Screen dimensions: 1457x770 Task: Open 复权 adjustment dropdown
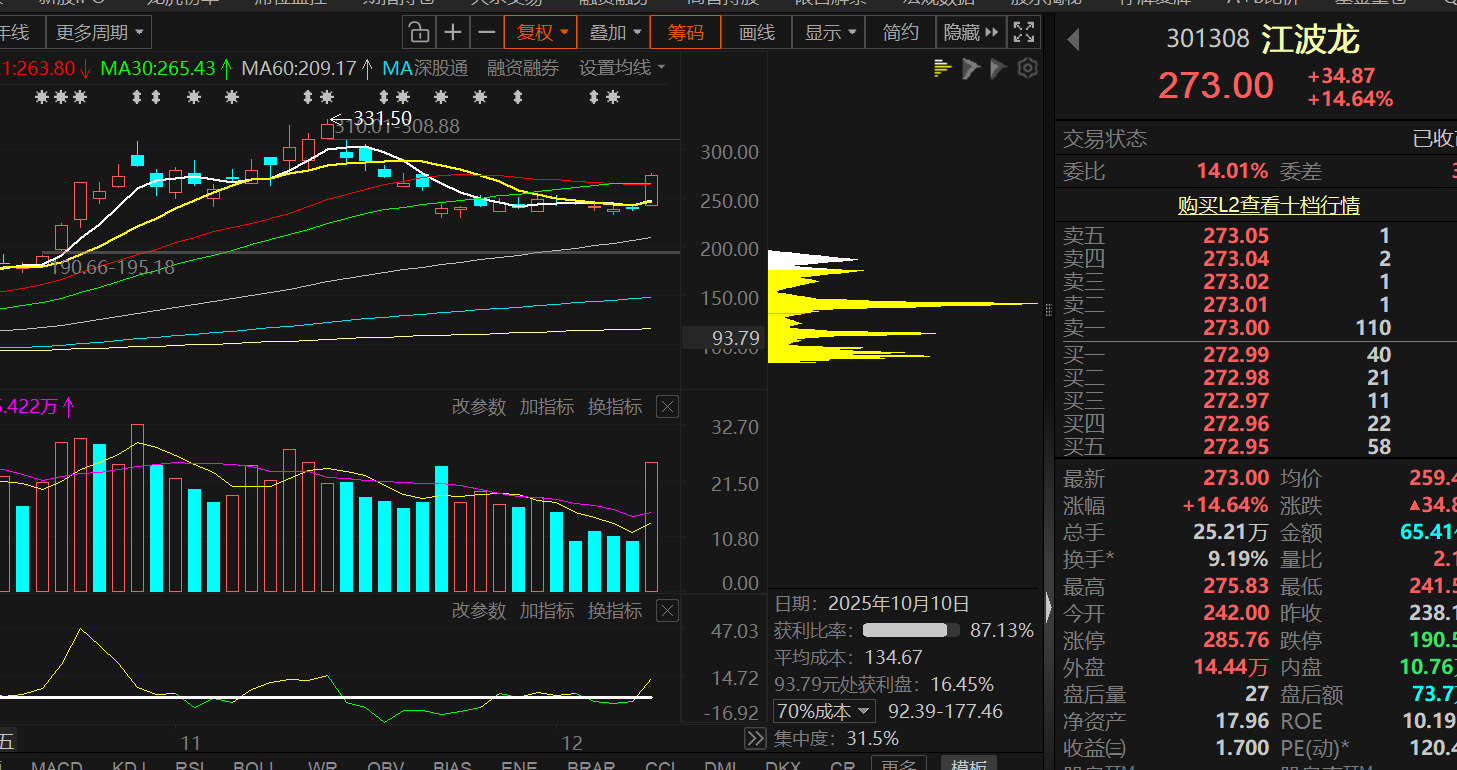542,32
